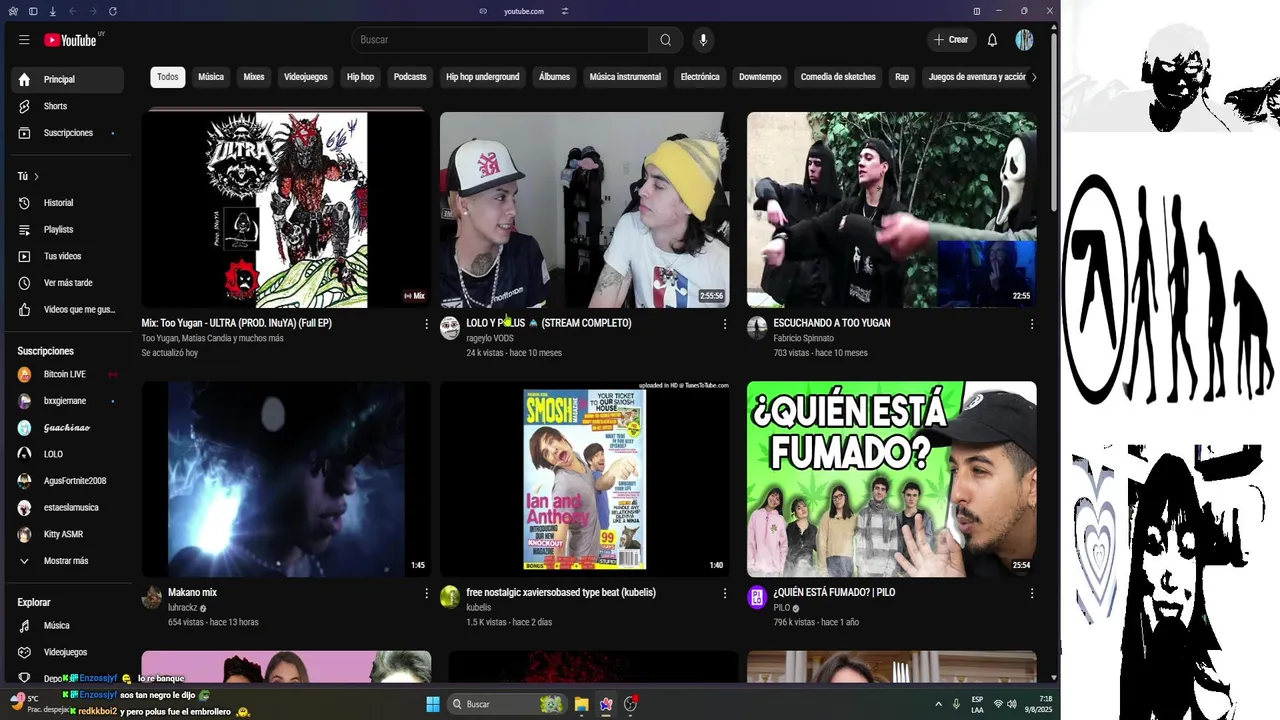Select the Música instrumental chip

click(625, 77)
